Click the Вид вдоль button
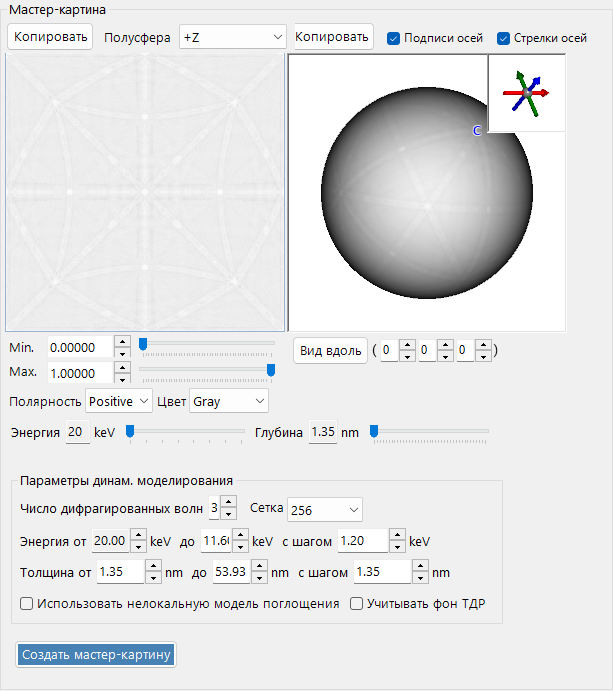The width and height of the screenshot is (613, 691). coord(331,351)
